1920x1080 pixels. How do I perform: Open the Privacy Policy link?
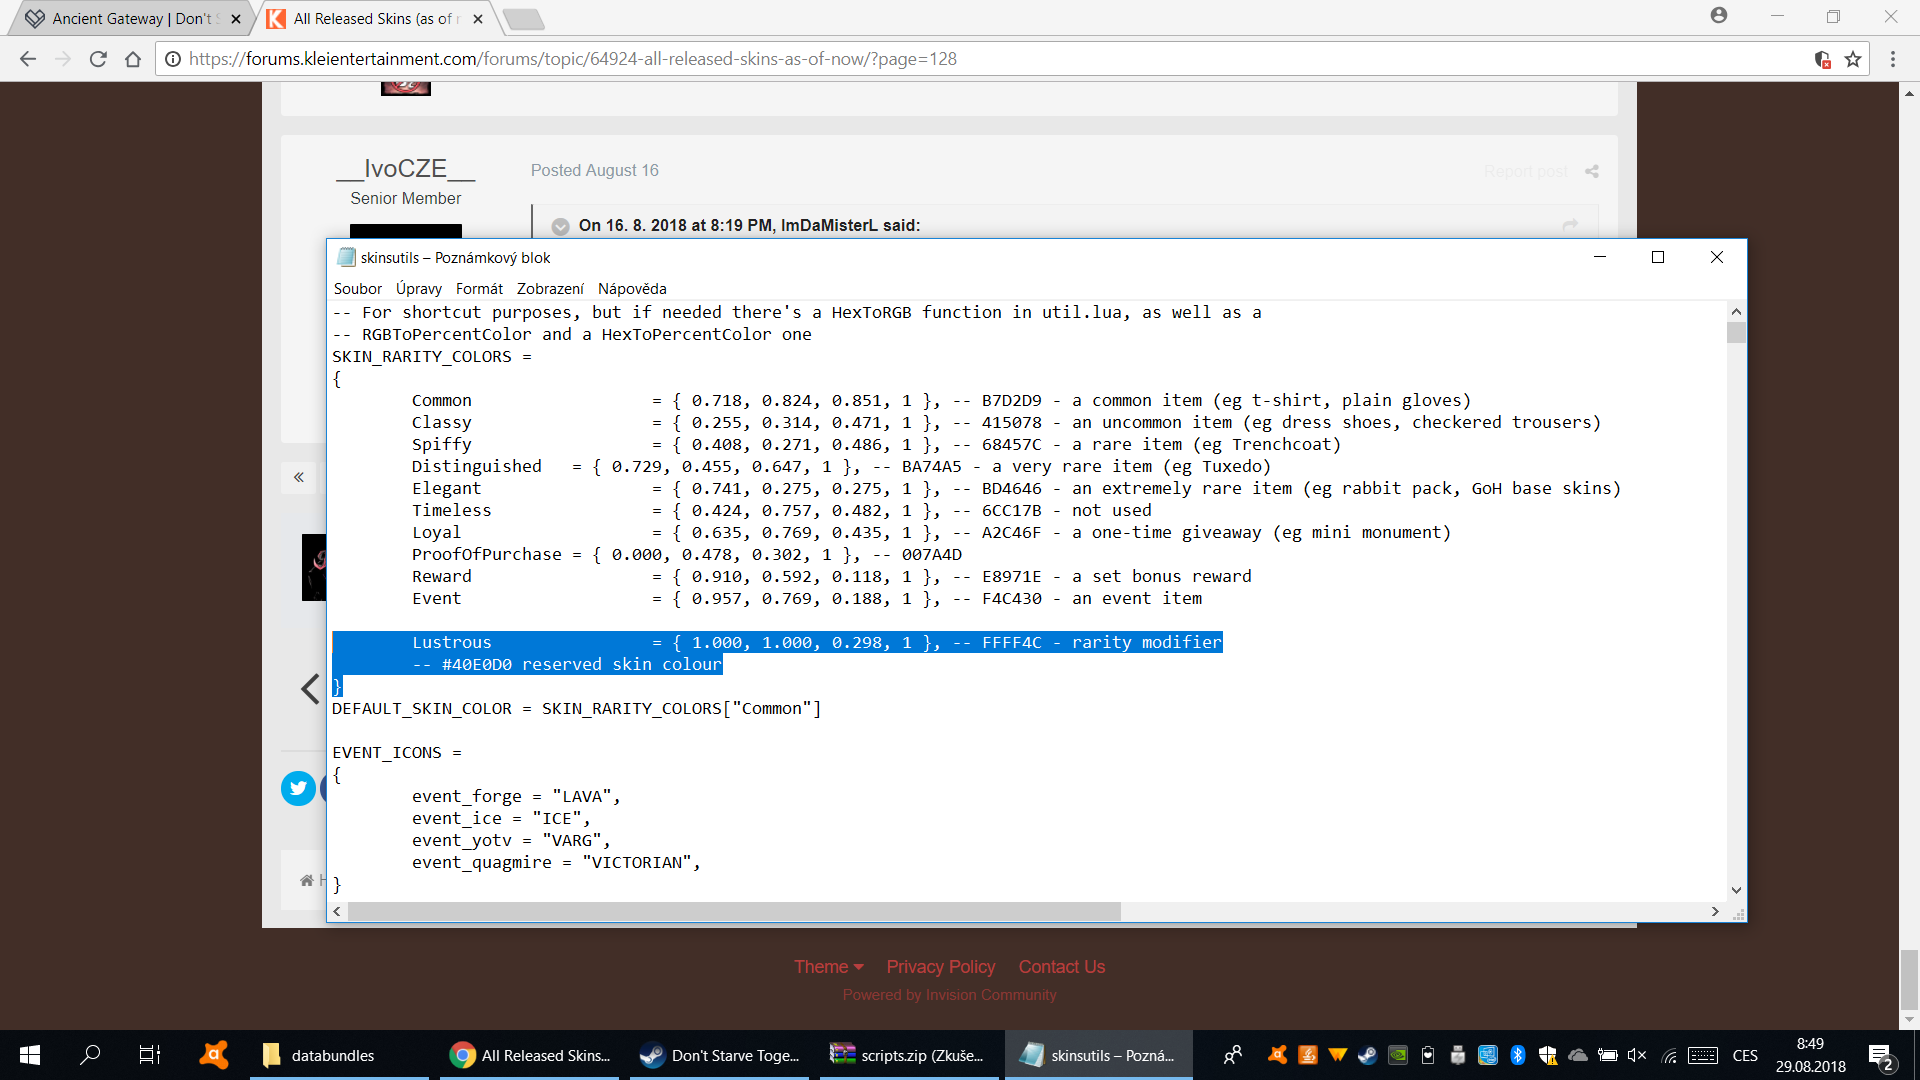pyautogui.click(x=940, y=967)
